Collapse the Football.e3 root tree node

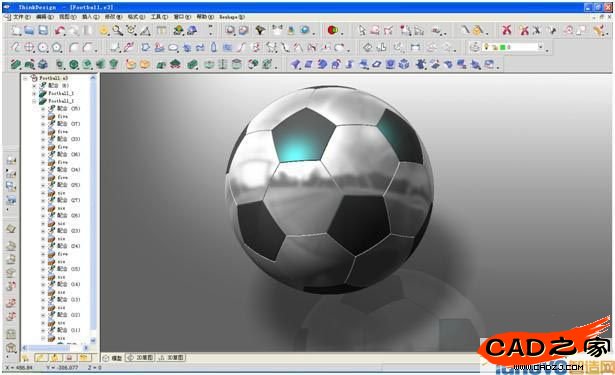tap(25, 78)
